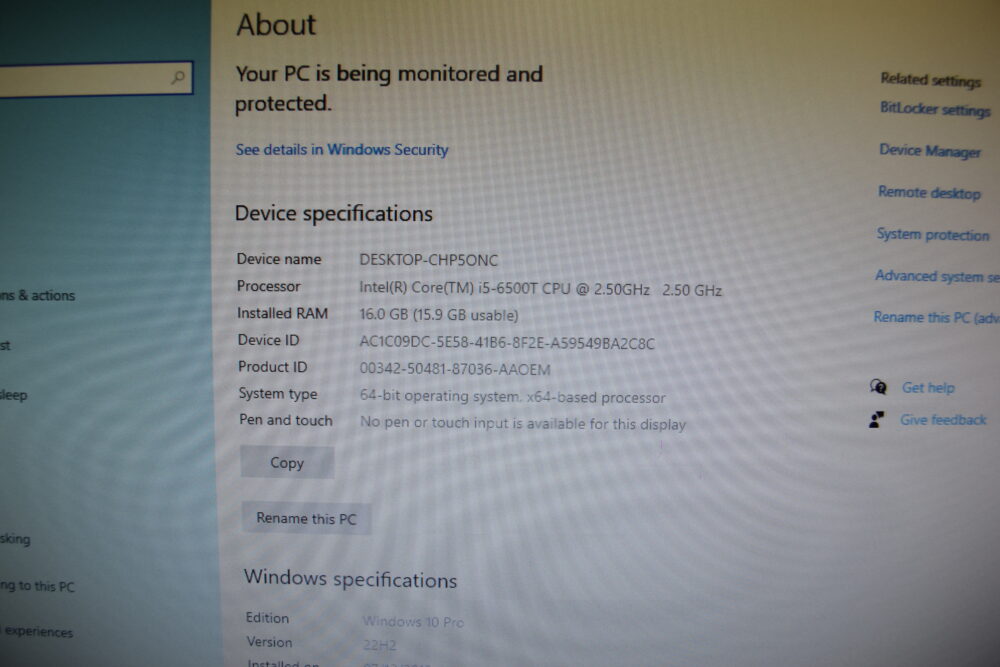
Task: Open Advanced system settings link
Action: 938,277
